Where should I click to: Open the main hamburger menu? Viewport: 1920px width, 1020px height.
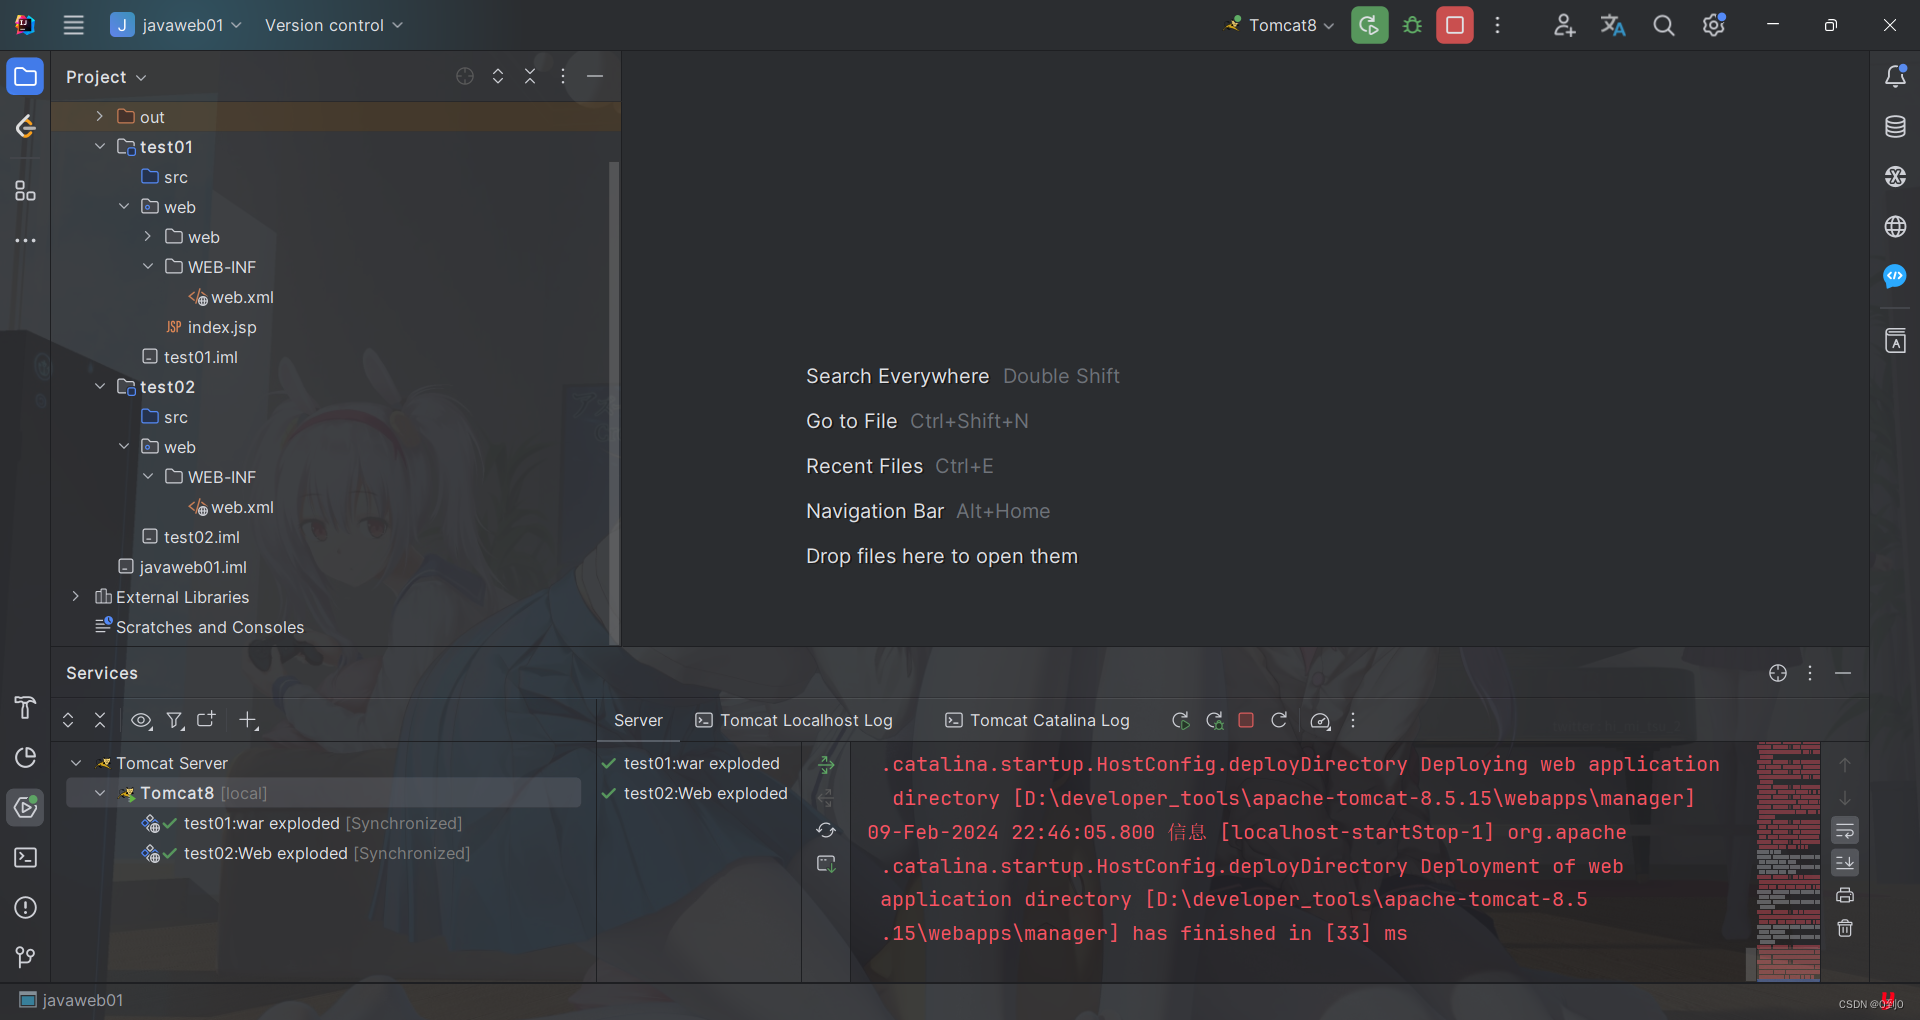click(x=73, y=25)
